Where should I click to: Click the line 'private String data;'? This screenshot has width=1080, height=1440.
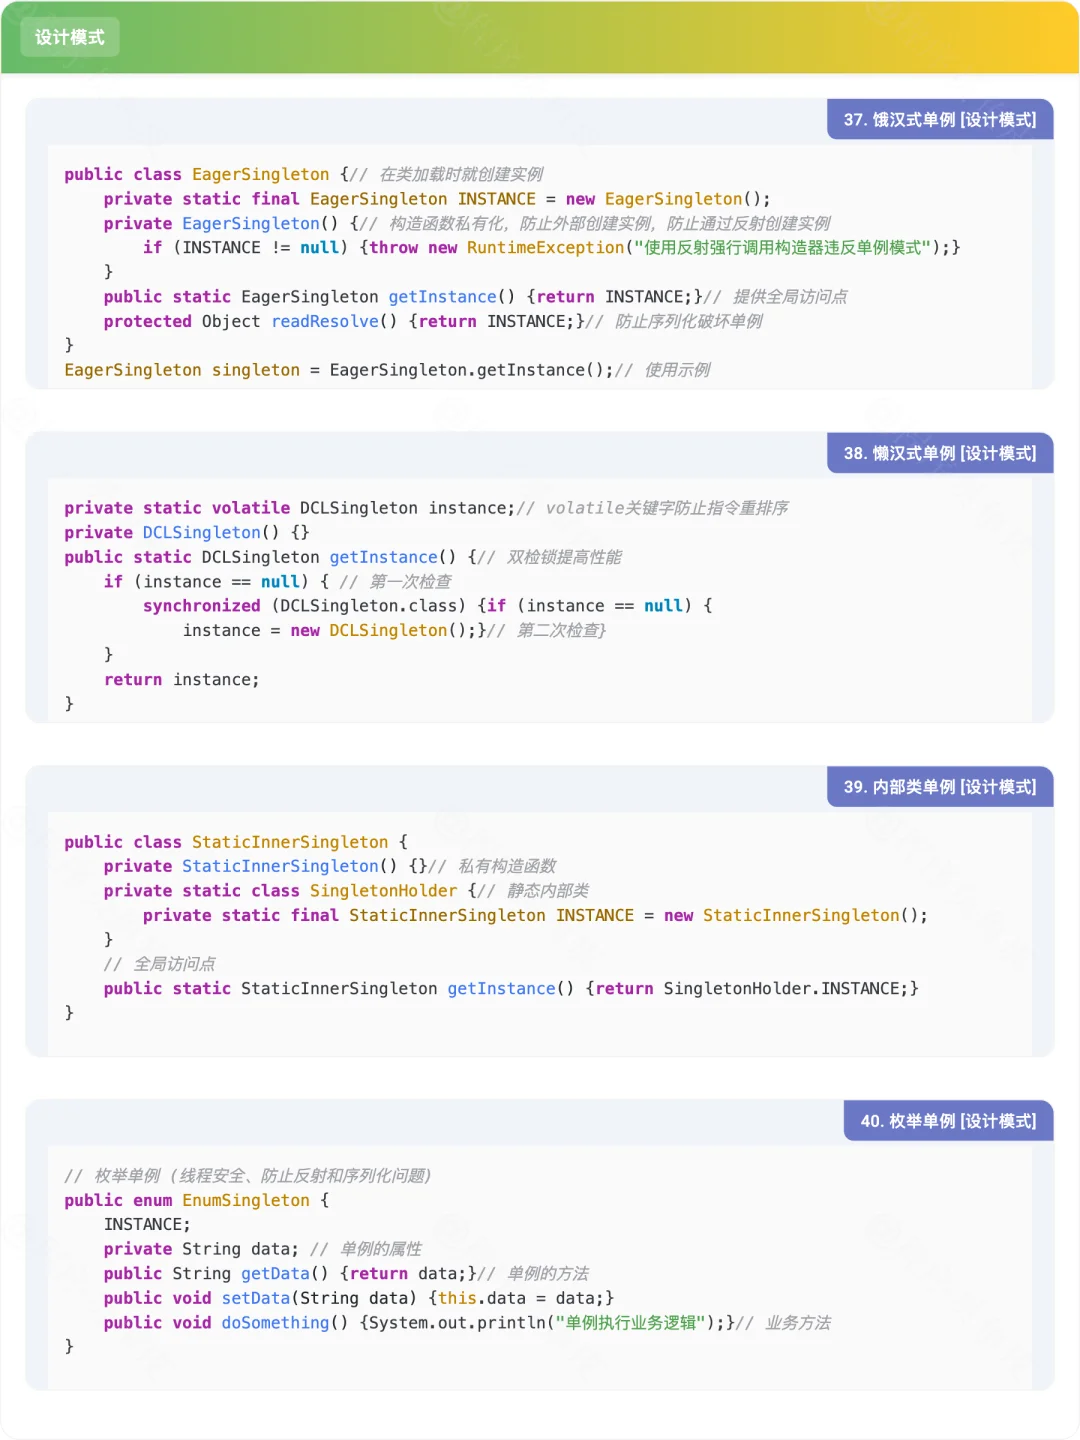click(201, 1249)
